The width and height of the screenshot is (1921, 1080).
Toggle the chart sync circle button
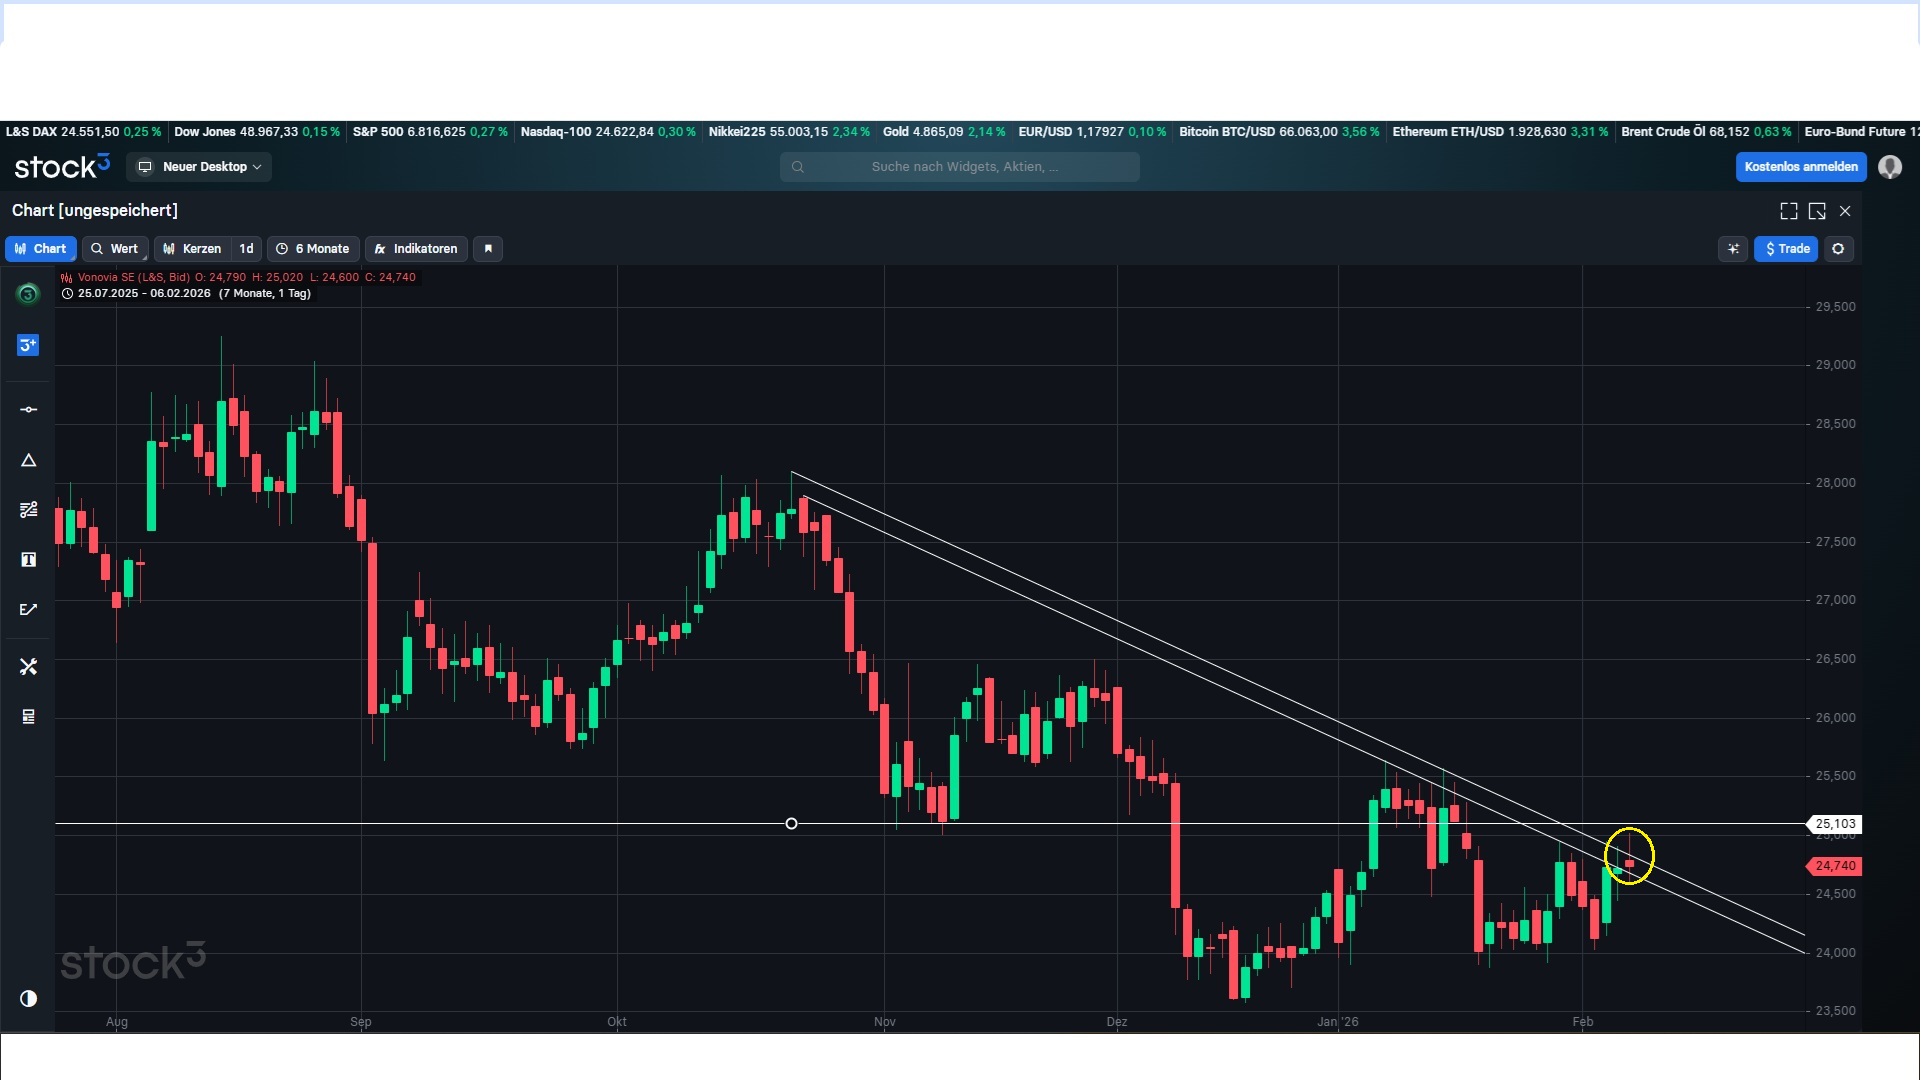pyautogui.click(x=1838, y=249)
